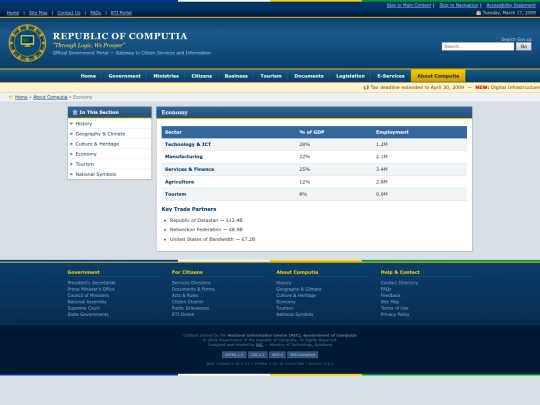This screenshot has height=405, width=540.
Task: Open Geography & Climate in the sidebar
Action: tap(100, 134)
